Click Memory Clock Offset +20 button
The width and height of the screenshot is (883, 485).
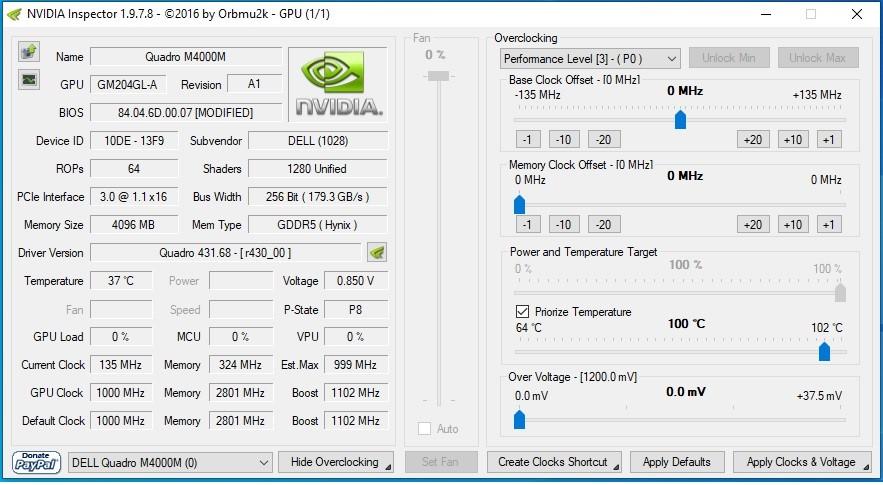pos(753,225)
